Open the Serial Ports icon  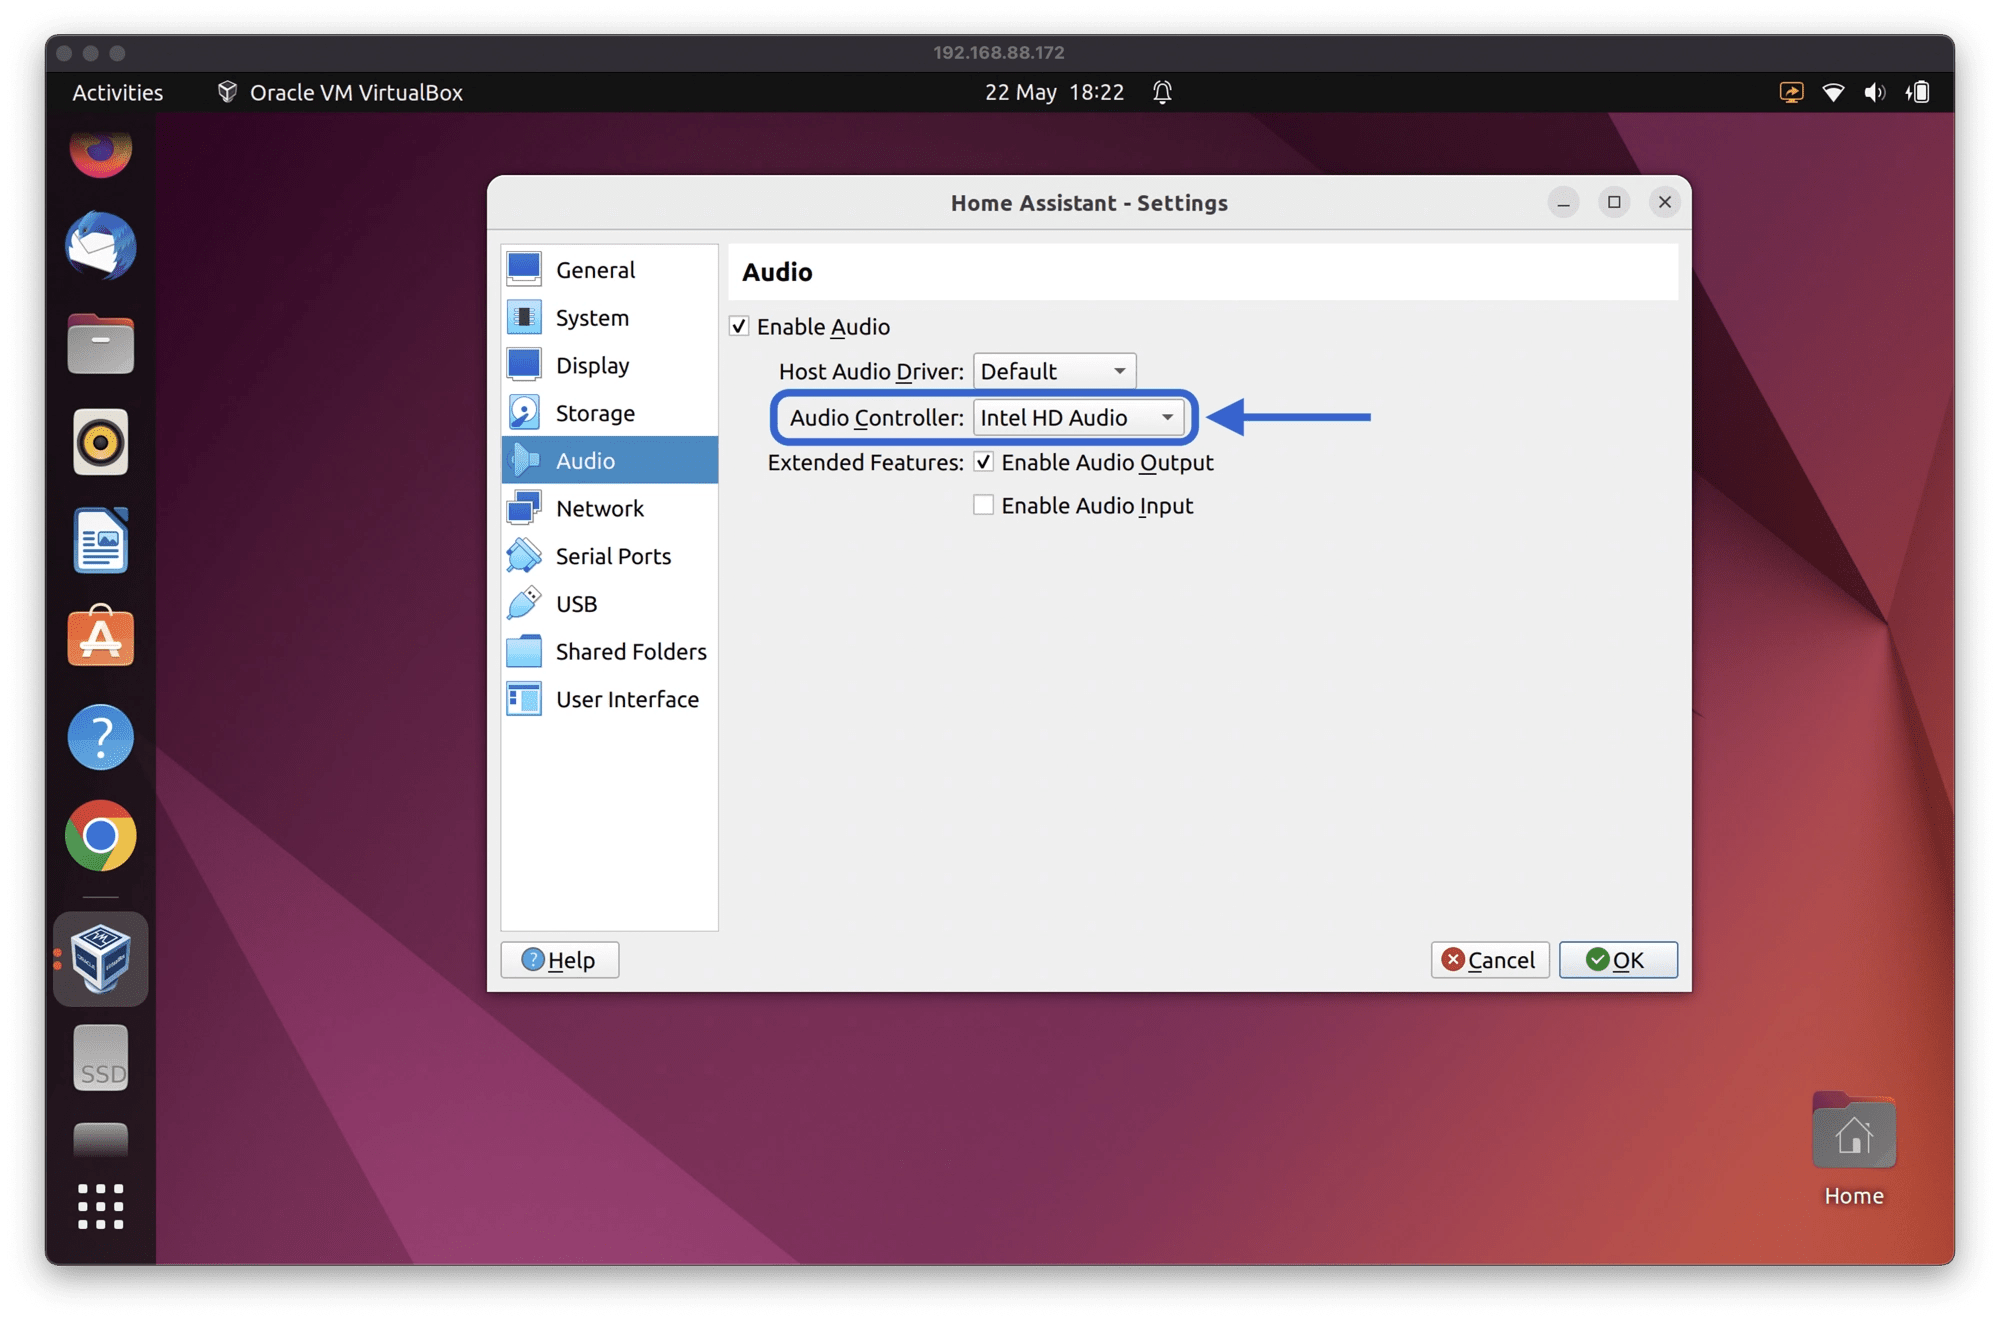click(x=525, y=556)
